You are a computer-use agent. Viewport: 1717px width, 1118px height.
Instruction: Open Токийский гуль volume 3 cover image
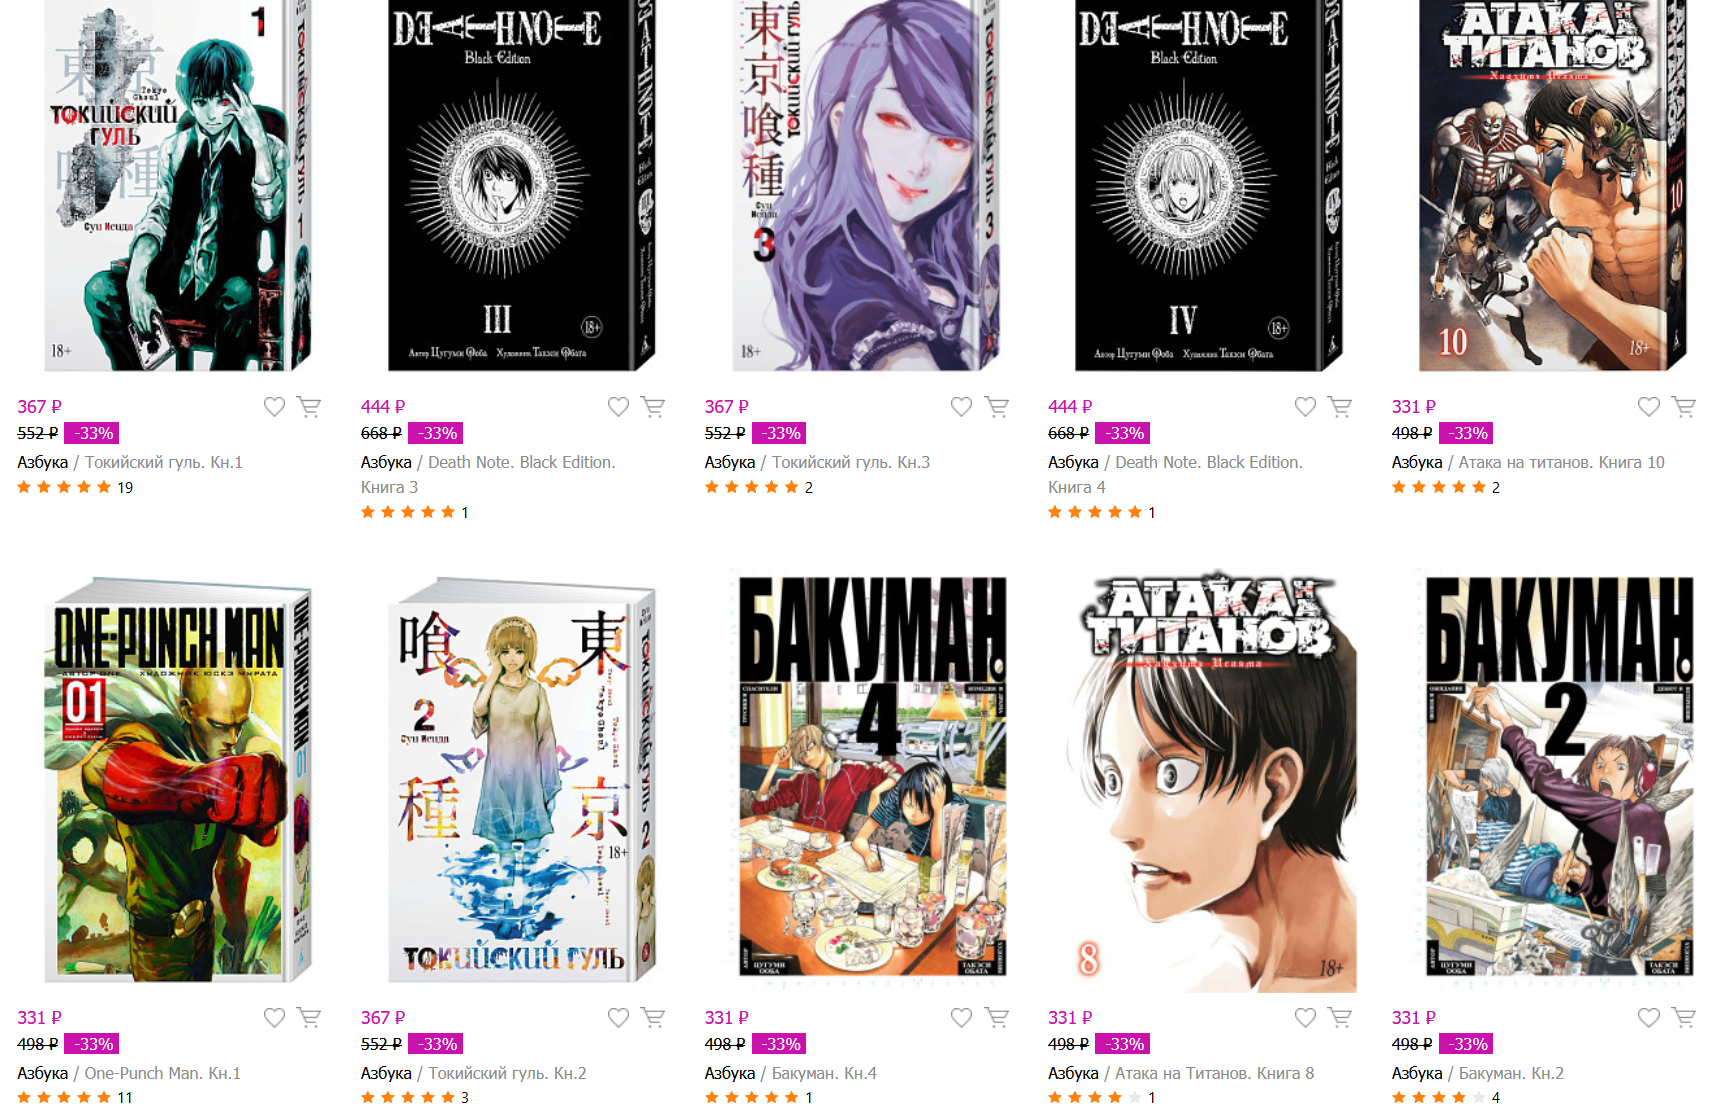(866, 185)
